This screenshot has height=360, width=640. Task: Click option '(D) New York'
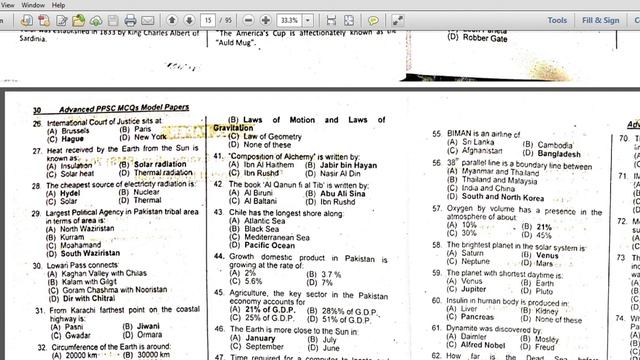[142, 137]
